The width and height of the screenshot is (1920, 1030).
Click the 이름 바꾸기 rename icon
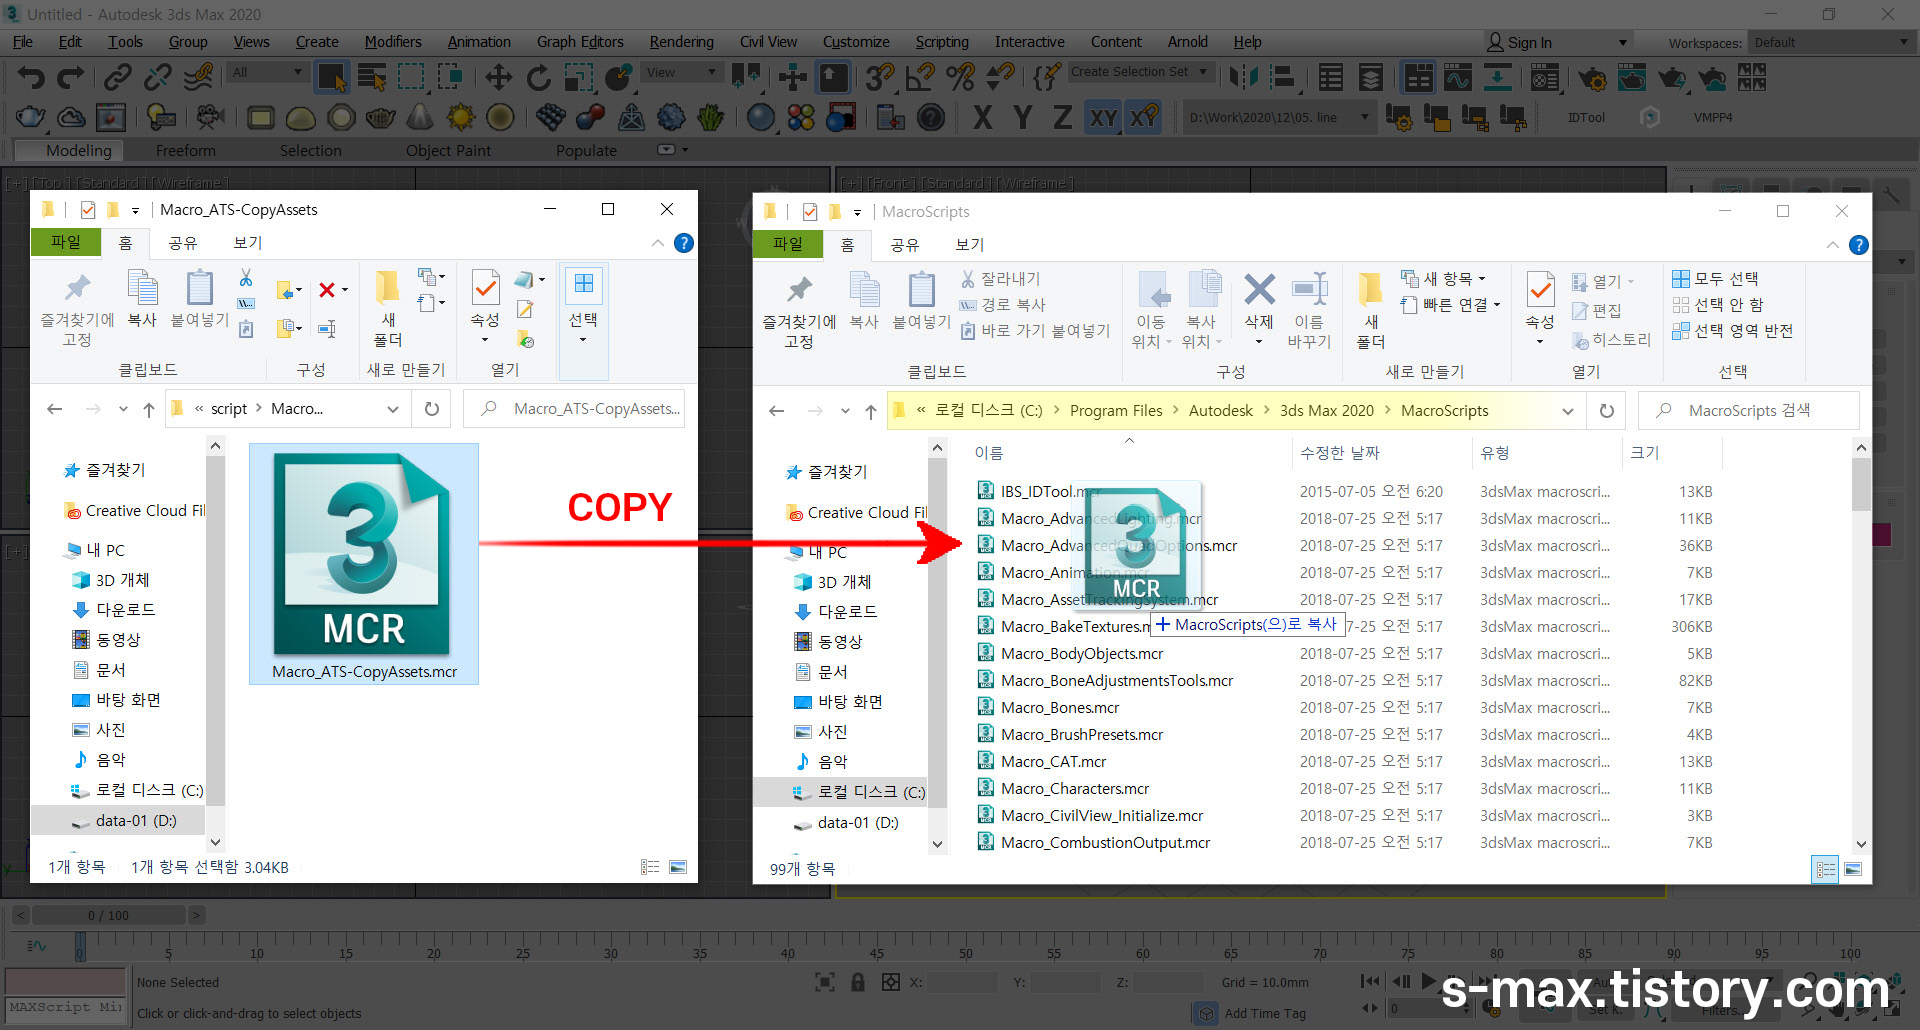tap(1309, 310)
